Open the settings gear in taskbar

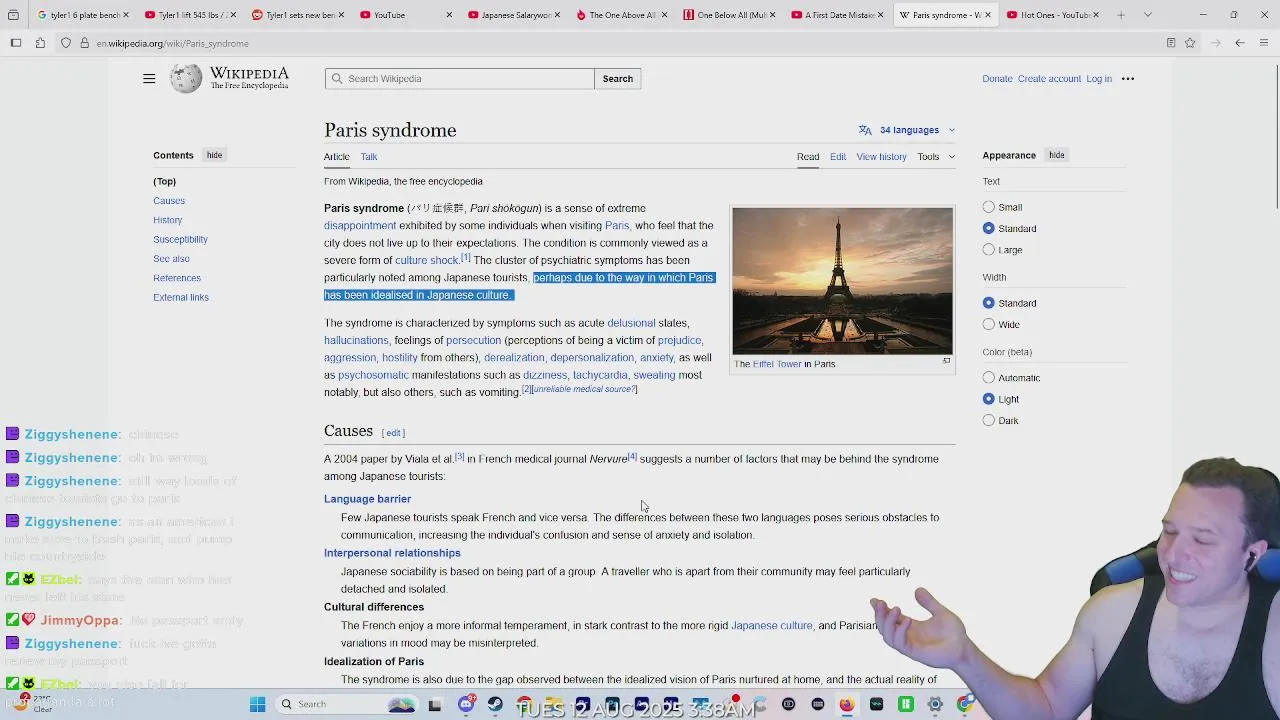click(x=935, y=704)
